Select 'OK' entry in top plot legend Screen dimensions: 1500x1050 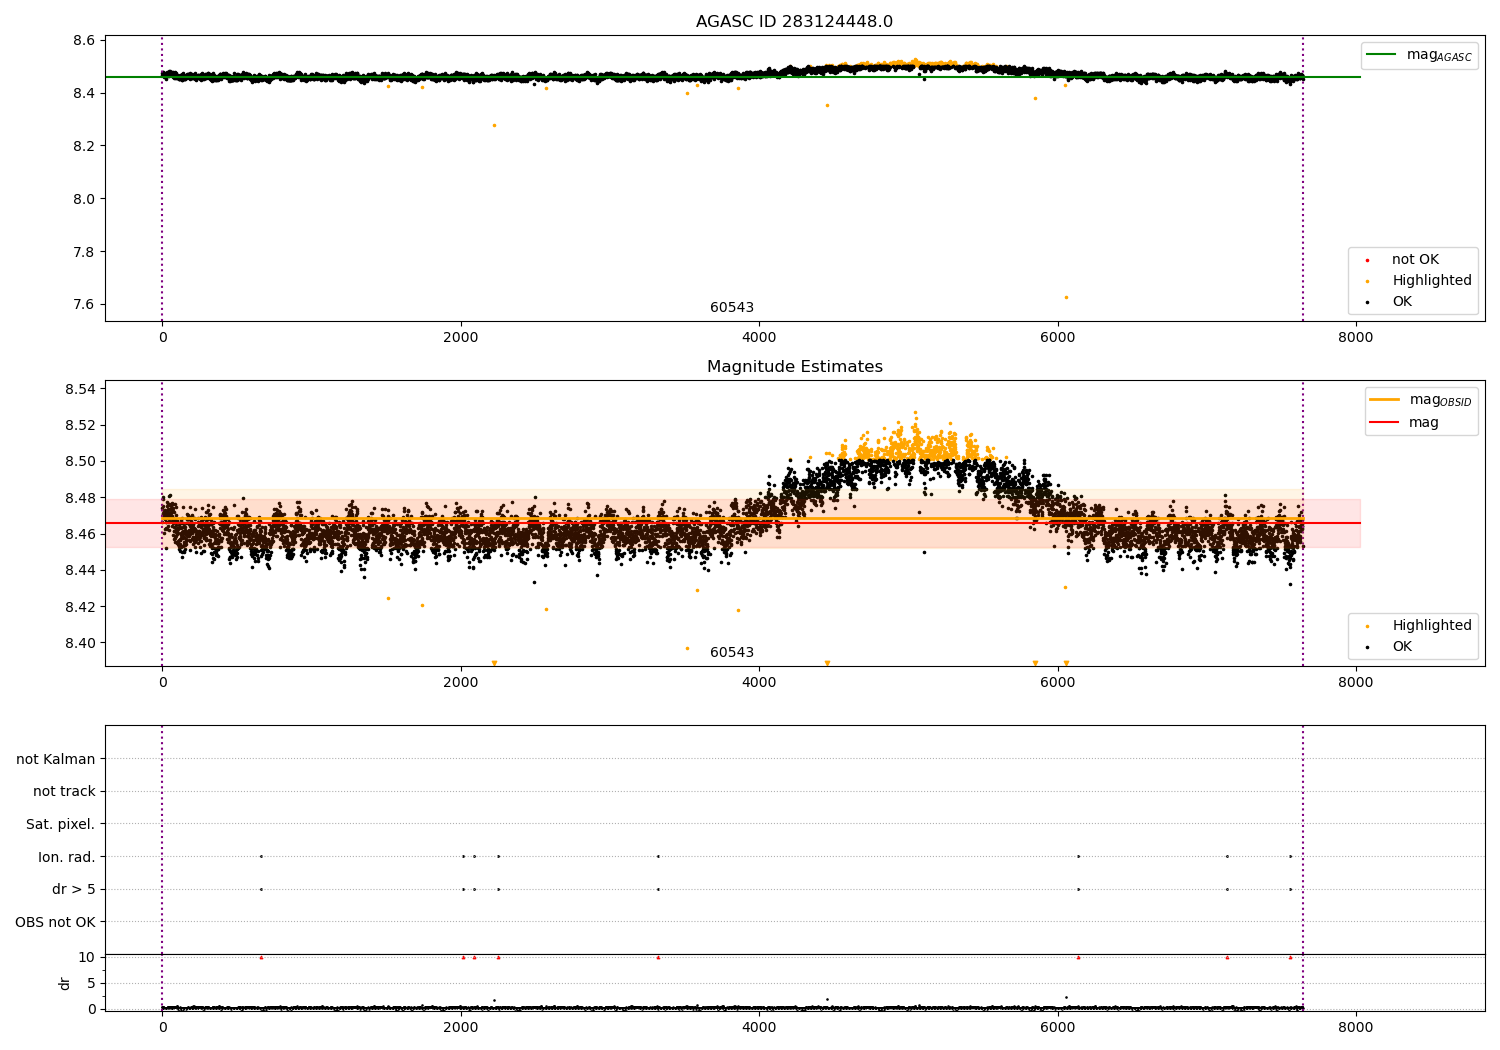click(1402, 302)
